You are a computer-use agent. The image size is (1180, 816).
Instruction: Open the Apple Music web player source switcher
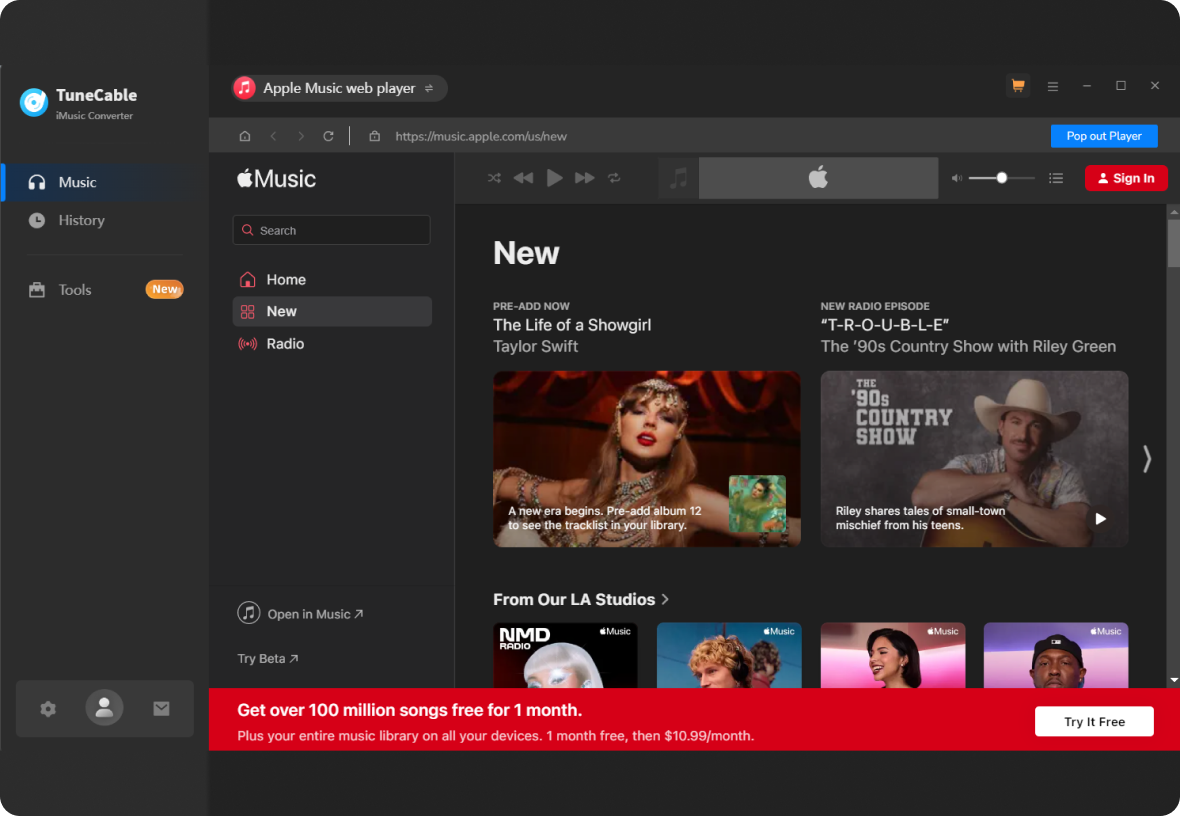tap(338, 88)
